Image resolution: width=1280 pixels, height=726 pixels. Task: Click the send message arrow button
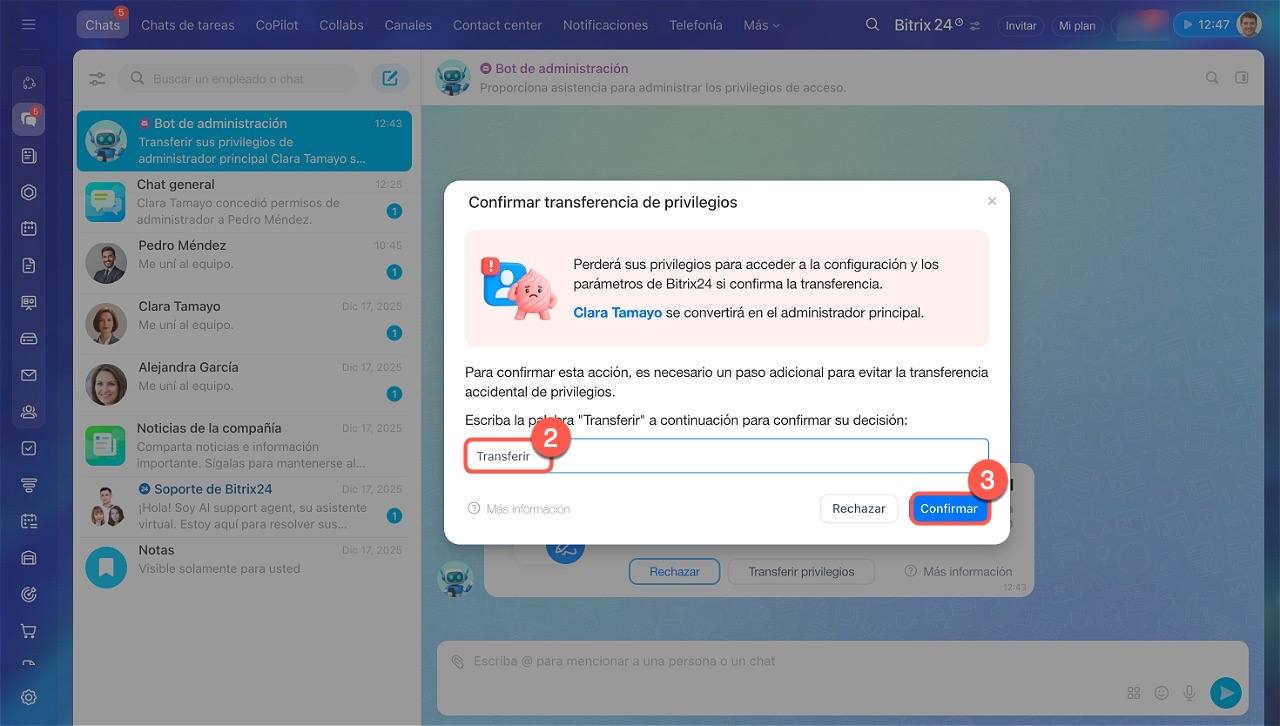pyautogui.click(x=1225, y=692)
